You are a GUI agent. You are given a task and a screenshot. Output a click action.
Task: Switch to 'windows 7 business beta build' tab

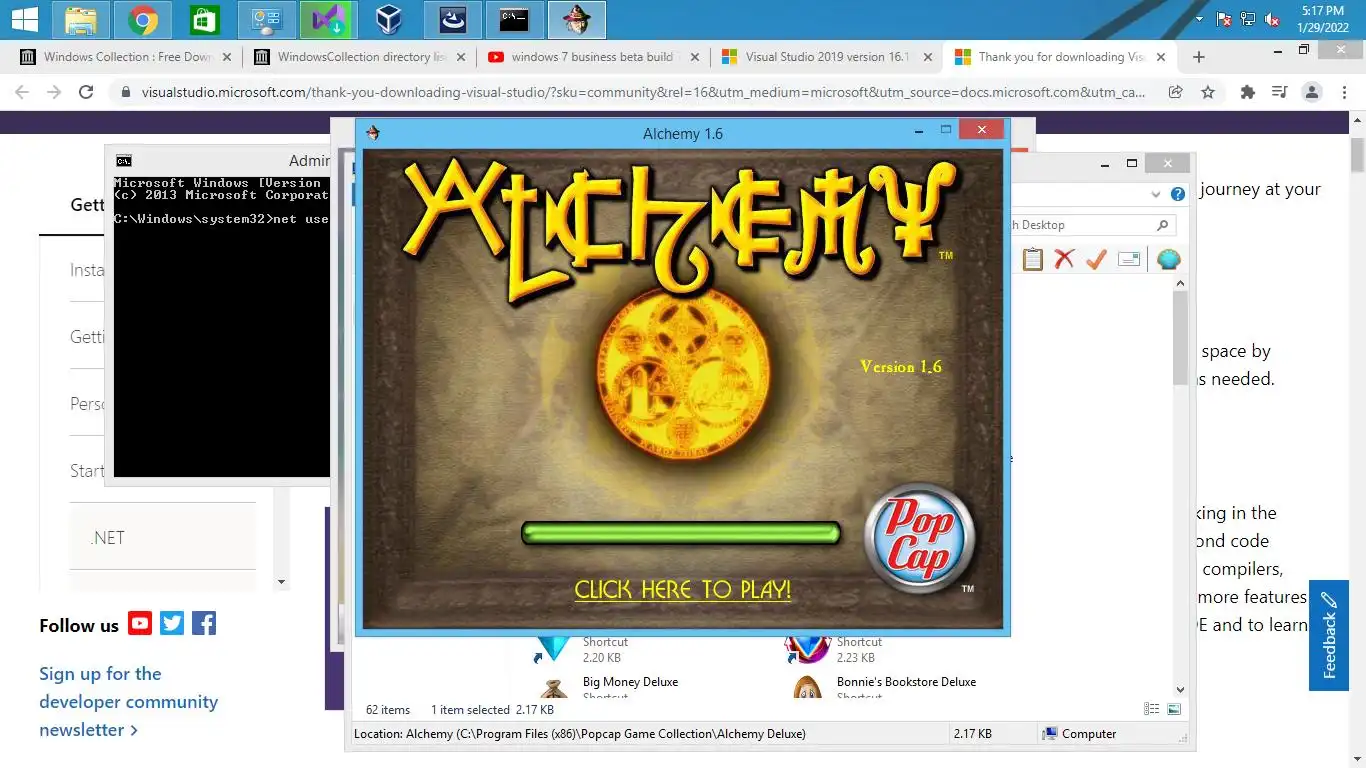pos(593,57)
